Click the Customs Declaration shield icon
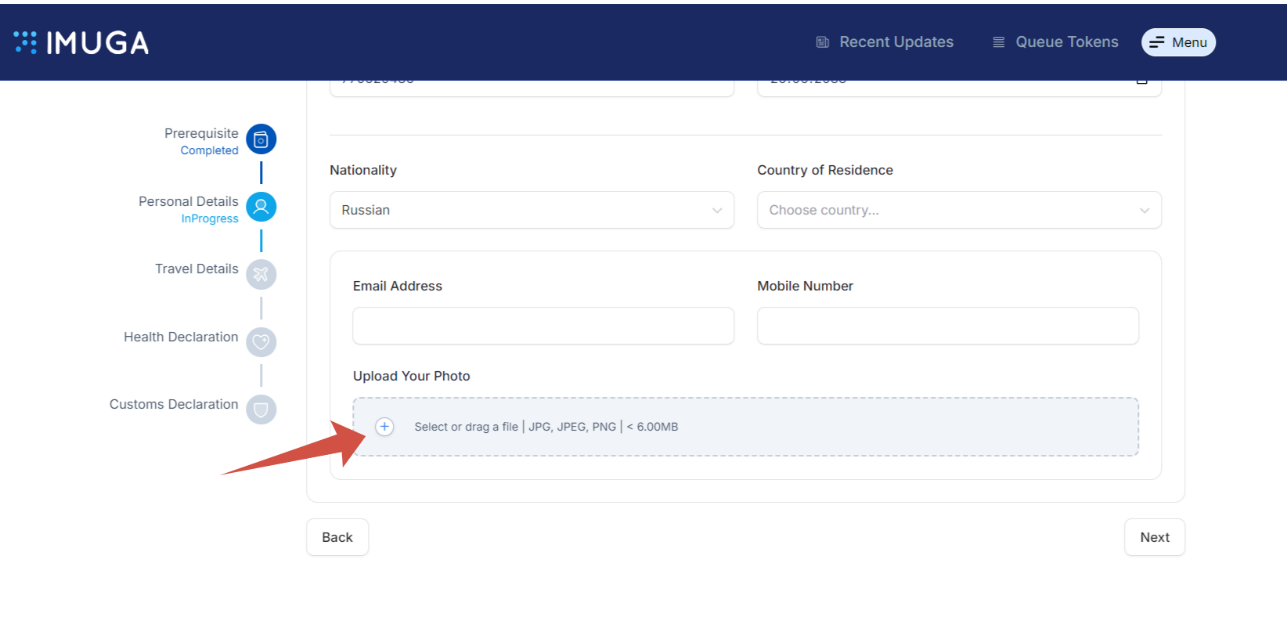Screen dimensions: 1287x617 (x=261, y=409)
